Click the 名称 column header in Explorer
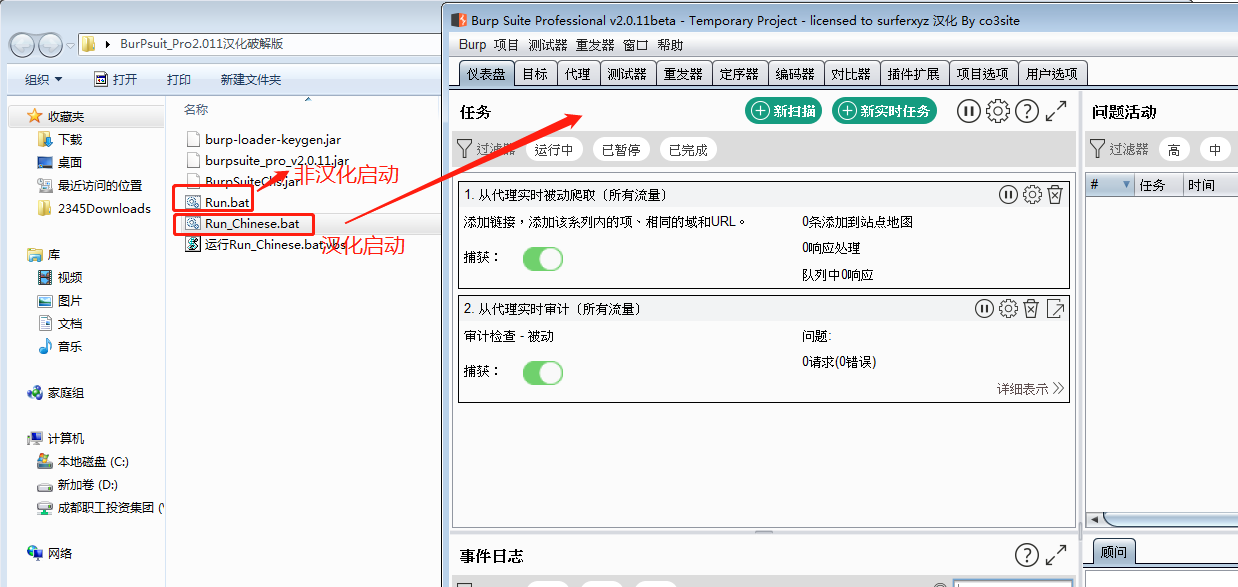The height and width of the screenshot is (587, 1238). click(x=196, y=109)
